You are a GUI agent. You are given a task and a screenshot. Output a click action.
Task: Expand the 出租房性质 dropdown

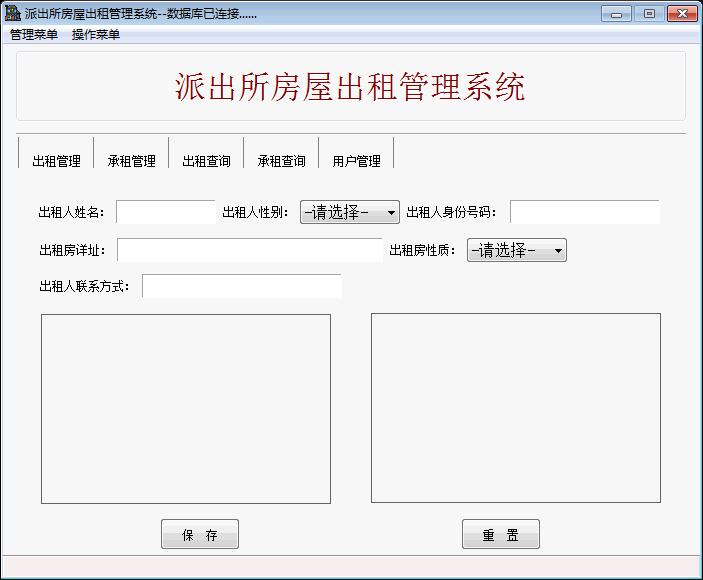[x=517, y=250]
